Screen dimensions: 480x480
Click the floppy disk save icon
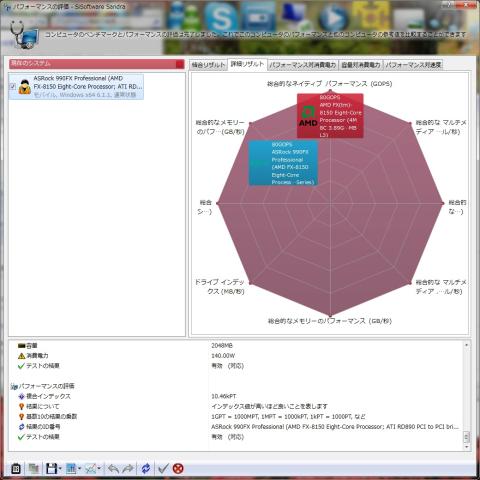tap(51, 469)
